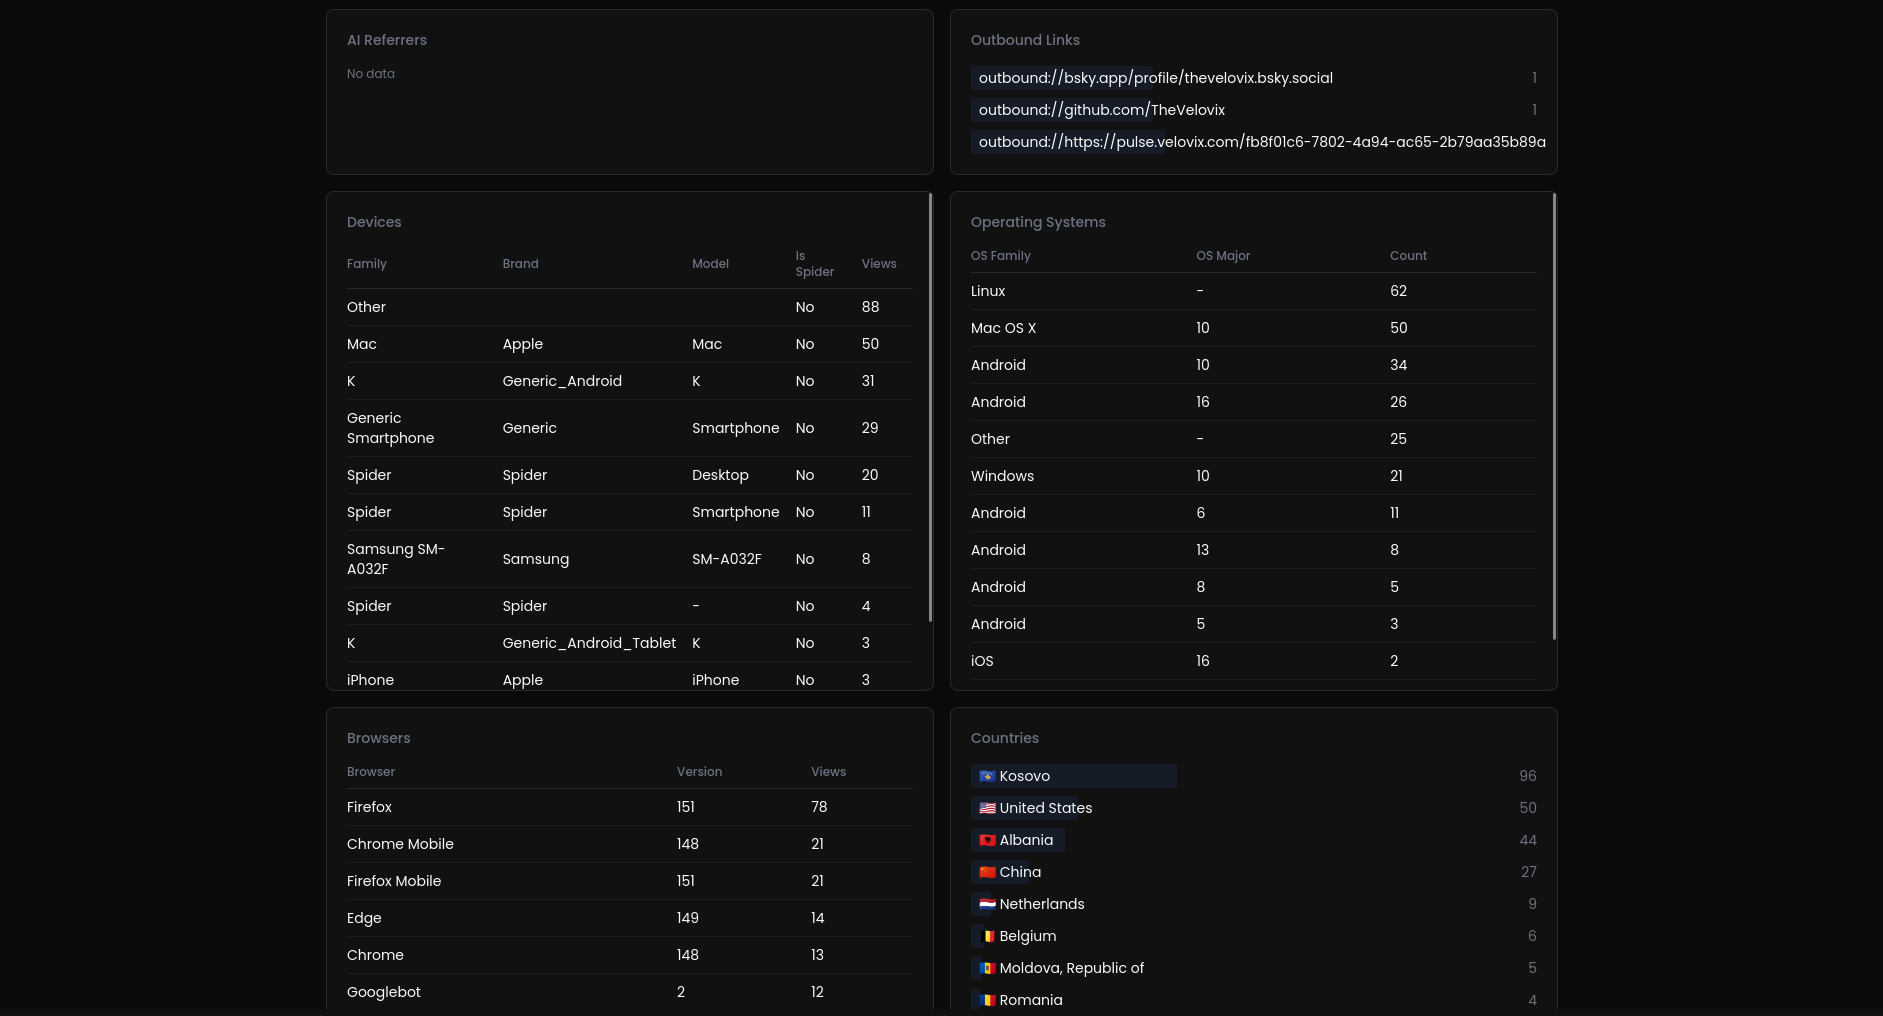This screenshot has height=1016, width=1883.
Task: Select the Generic Smartphone family cell
Action: (x=390, y=428)
